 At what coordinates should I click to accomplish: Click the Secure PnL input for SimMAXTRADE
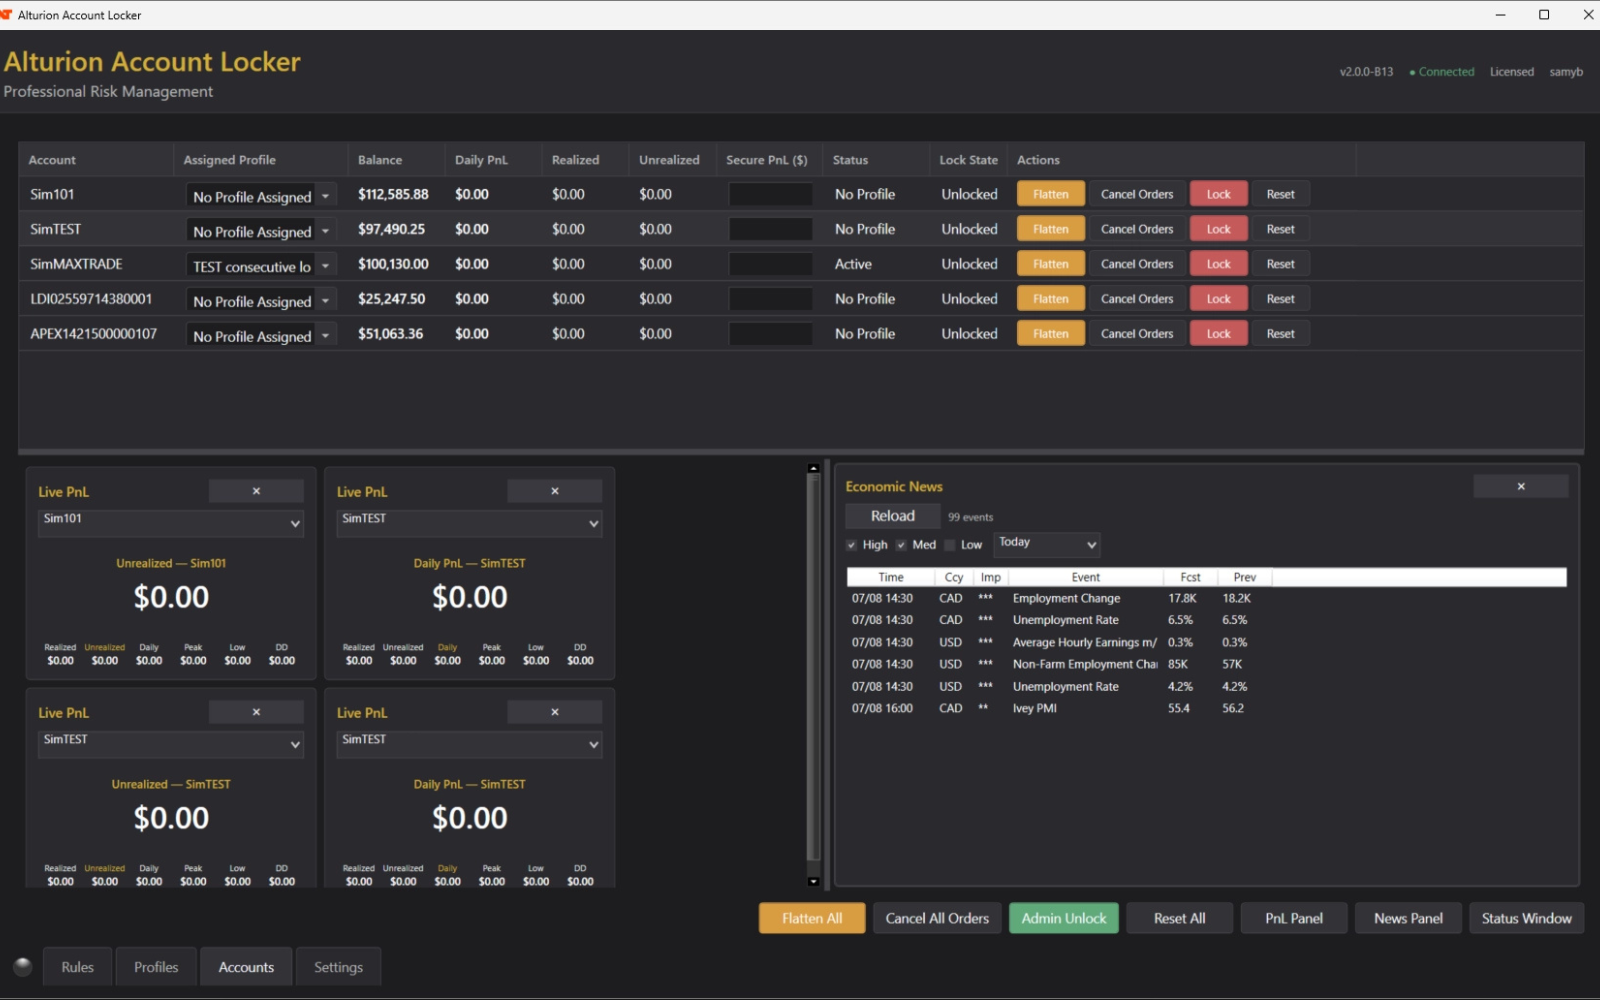pyautogui.click(x=770, y=264)
